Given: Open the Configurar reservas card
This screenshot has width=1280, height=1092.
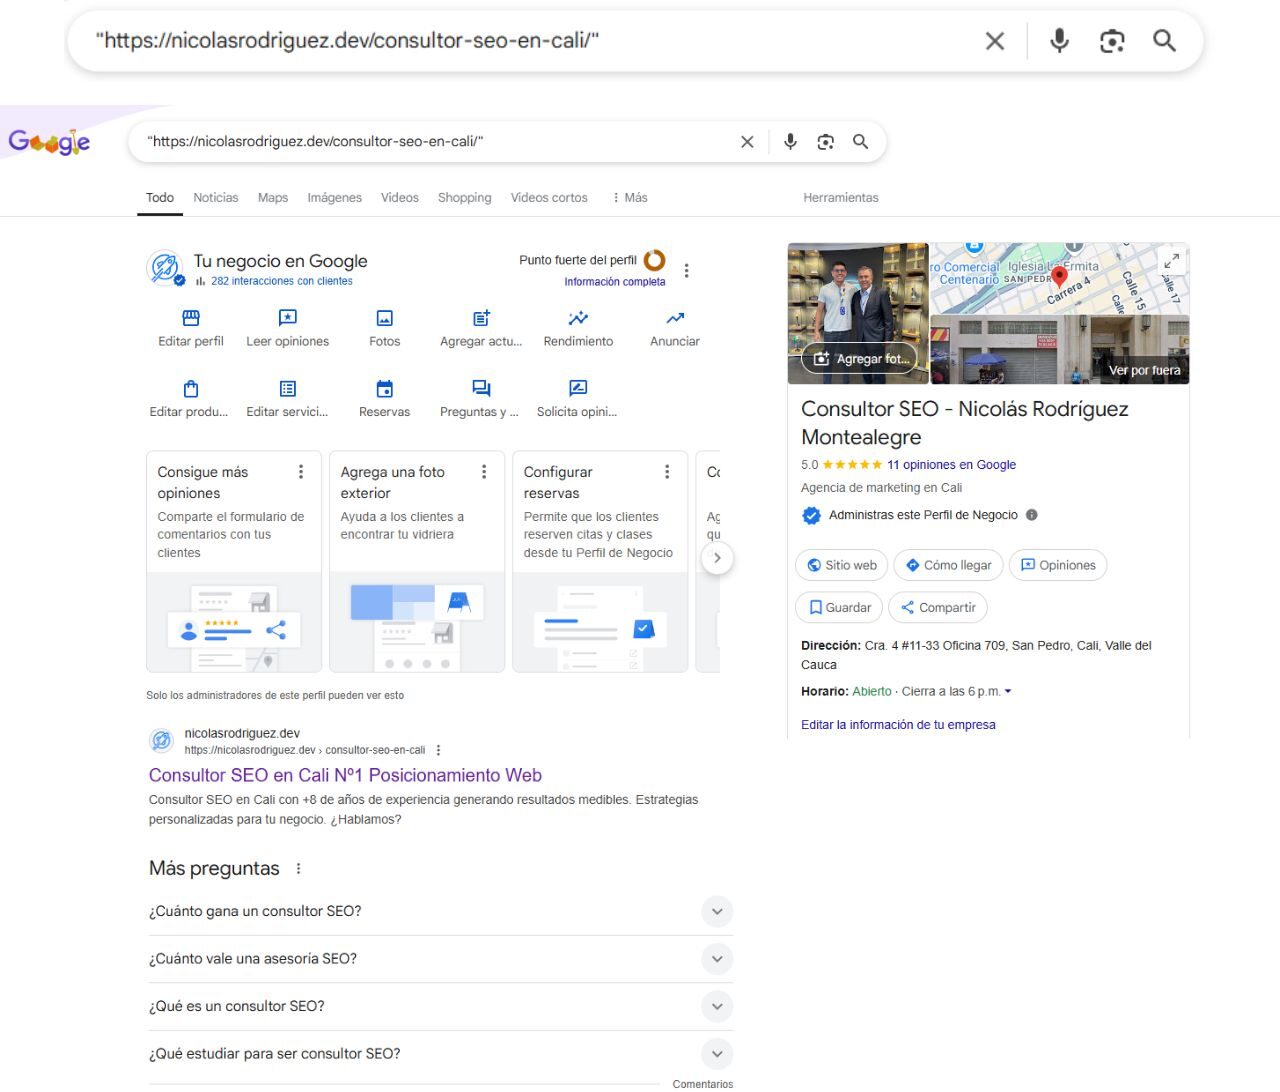Looking at the screenshot, I should pos(600,561).
